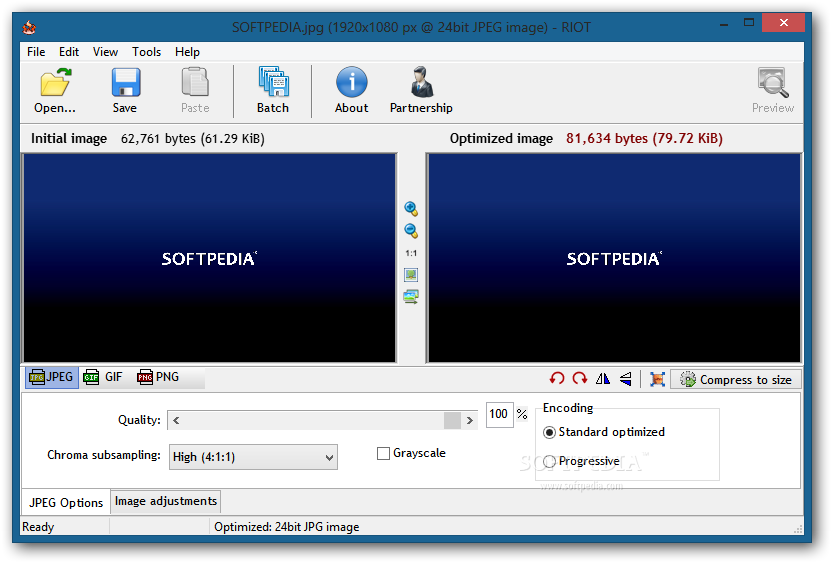Image resolution: width=832 pixels, height=563 pixels.
Task: Show the About dialog
Action: [351, 90]
